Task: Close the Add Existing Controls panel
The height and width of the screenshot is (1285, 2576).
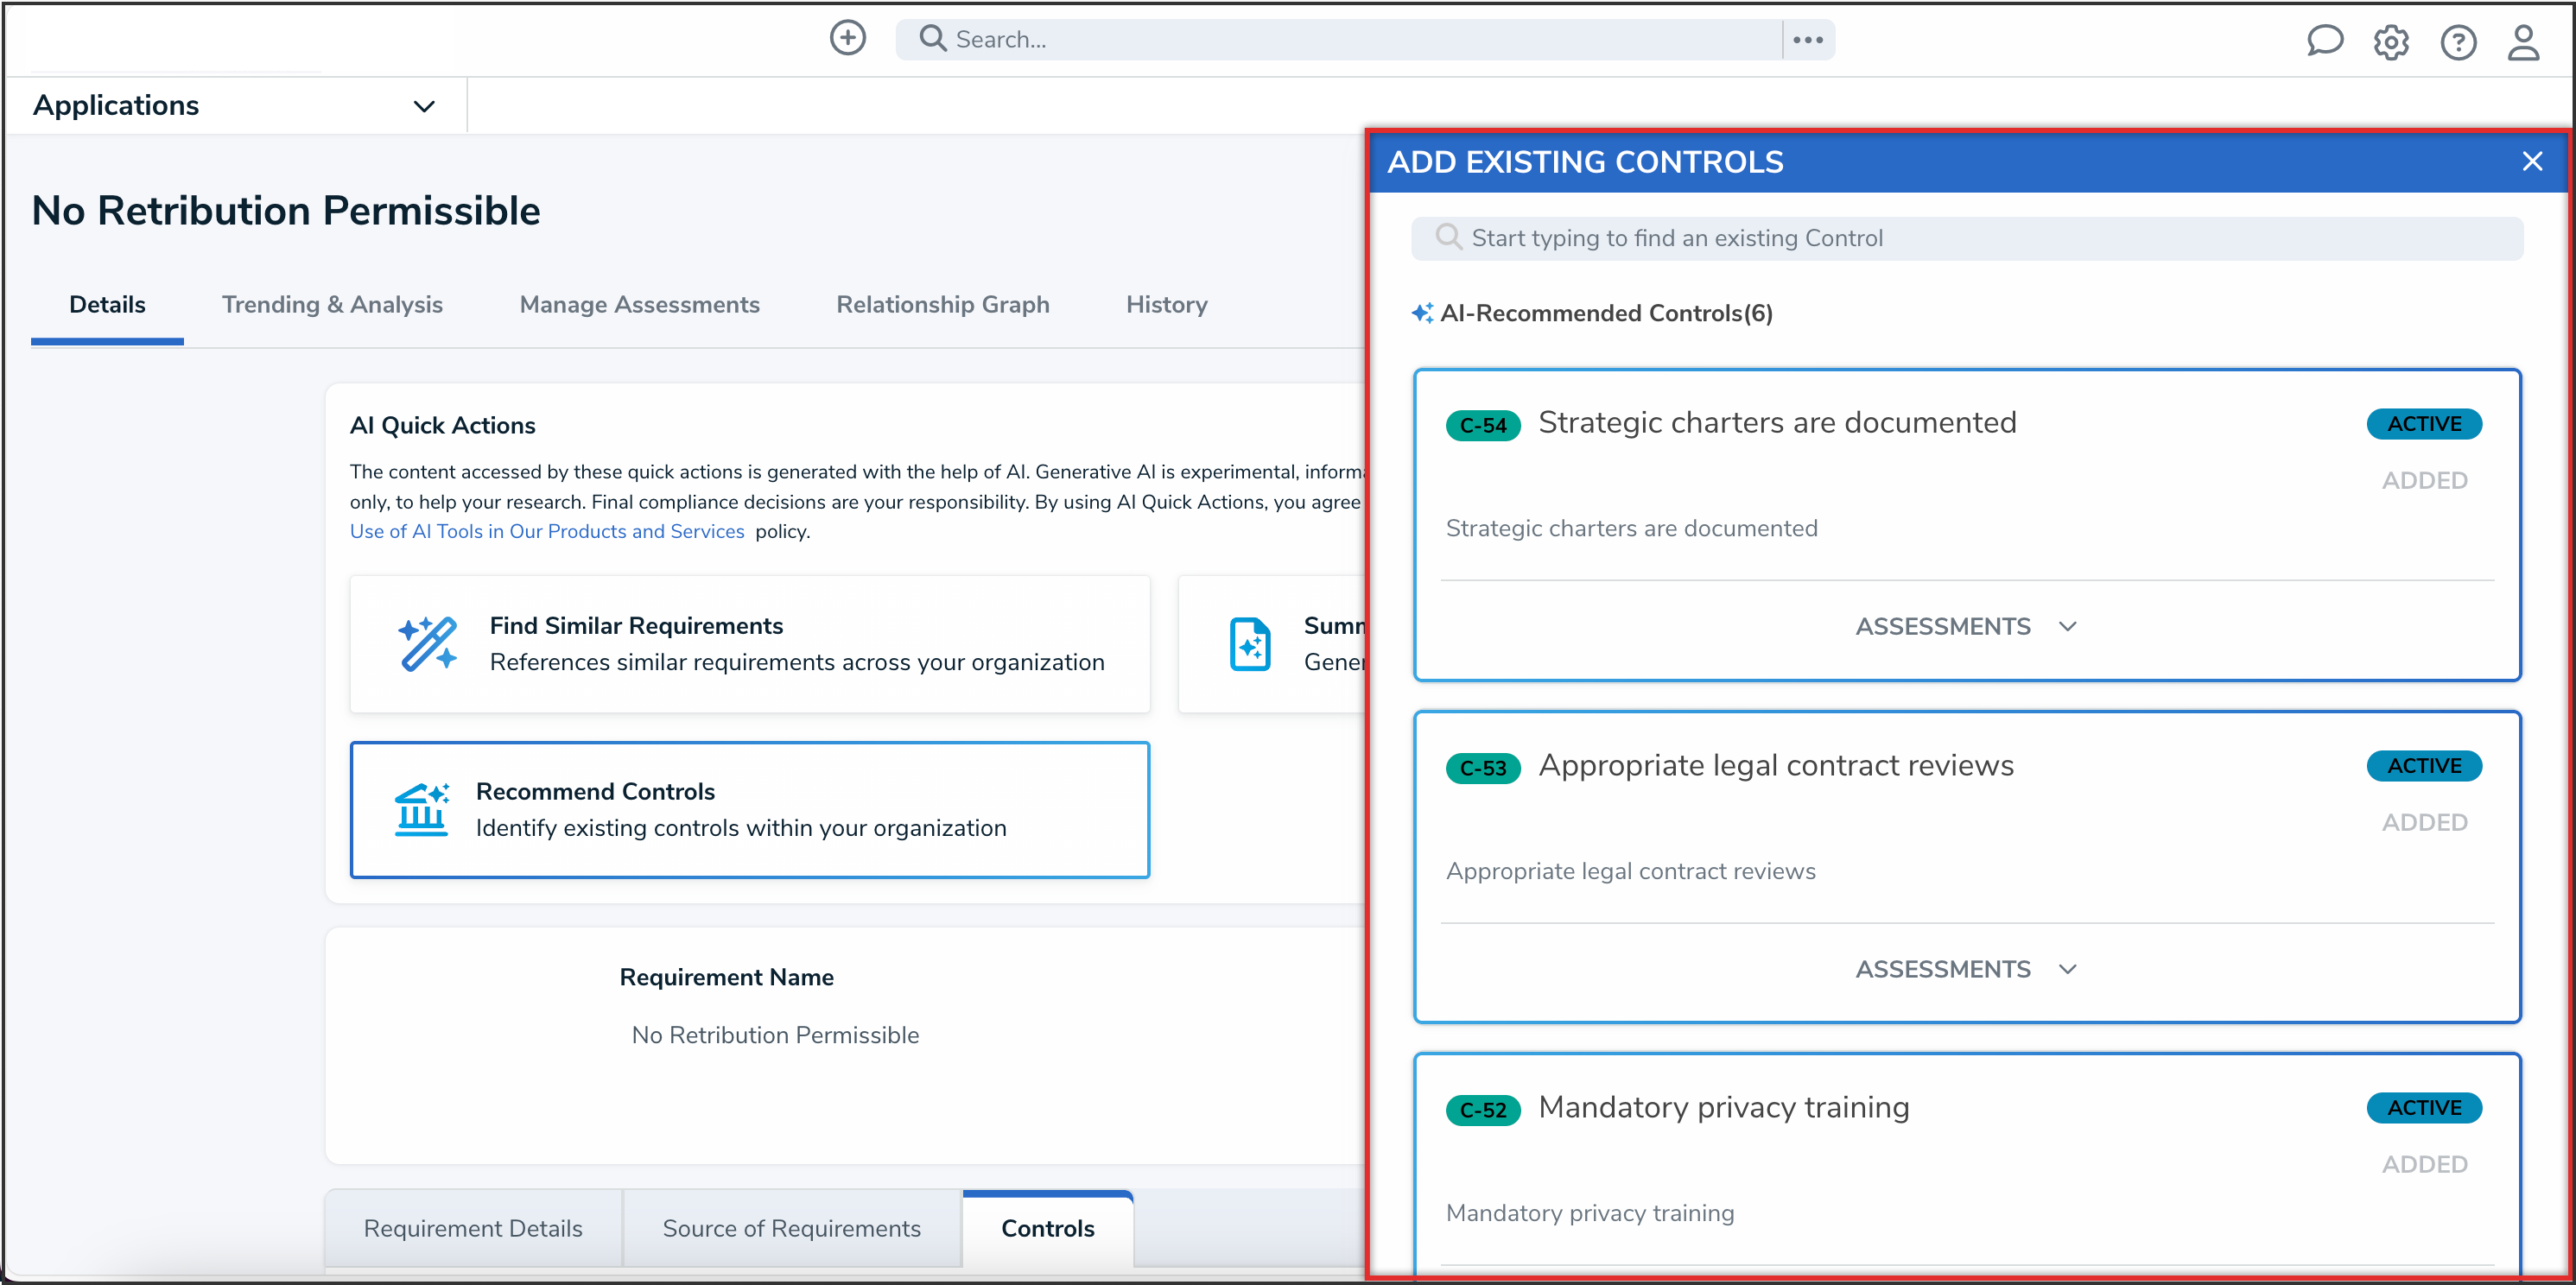Action: pos(2532,161)
